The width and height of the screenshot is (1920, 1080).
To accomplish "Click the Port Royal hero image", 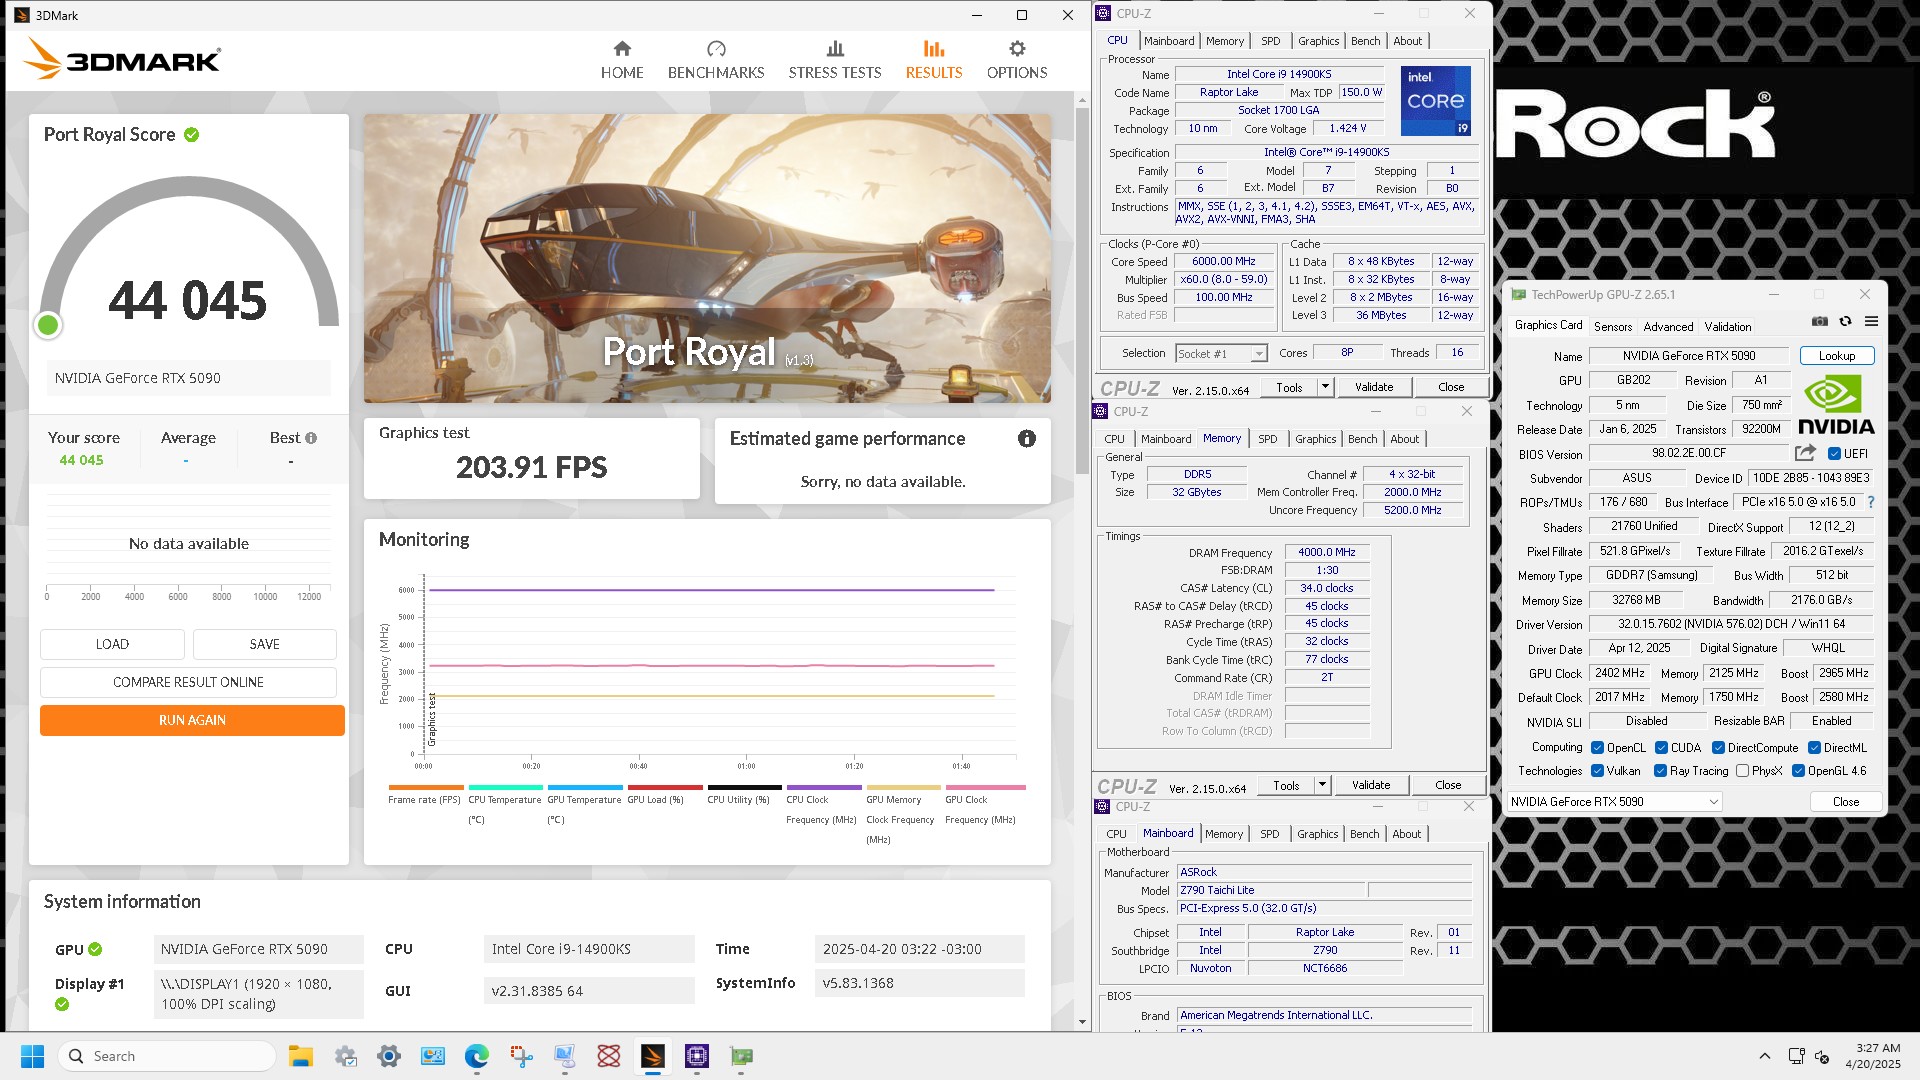I will (707, 258).
